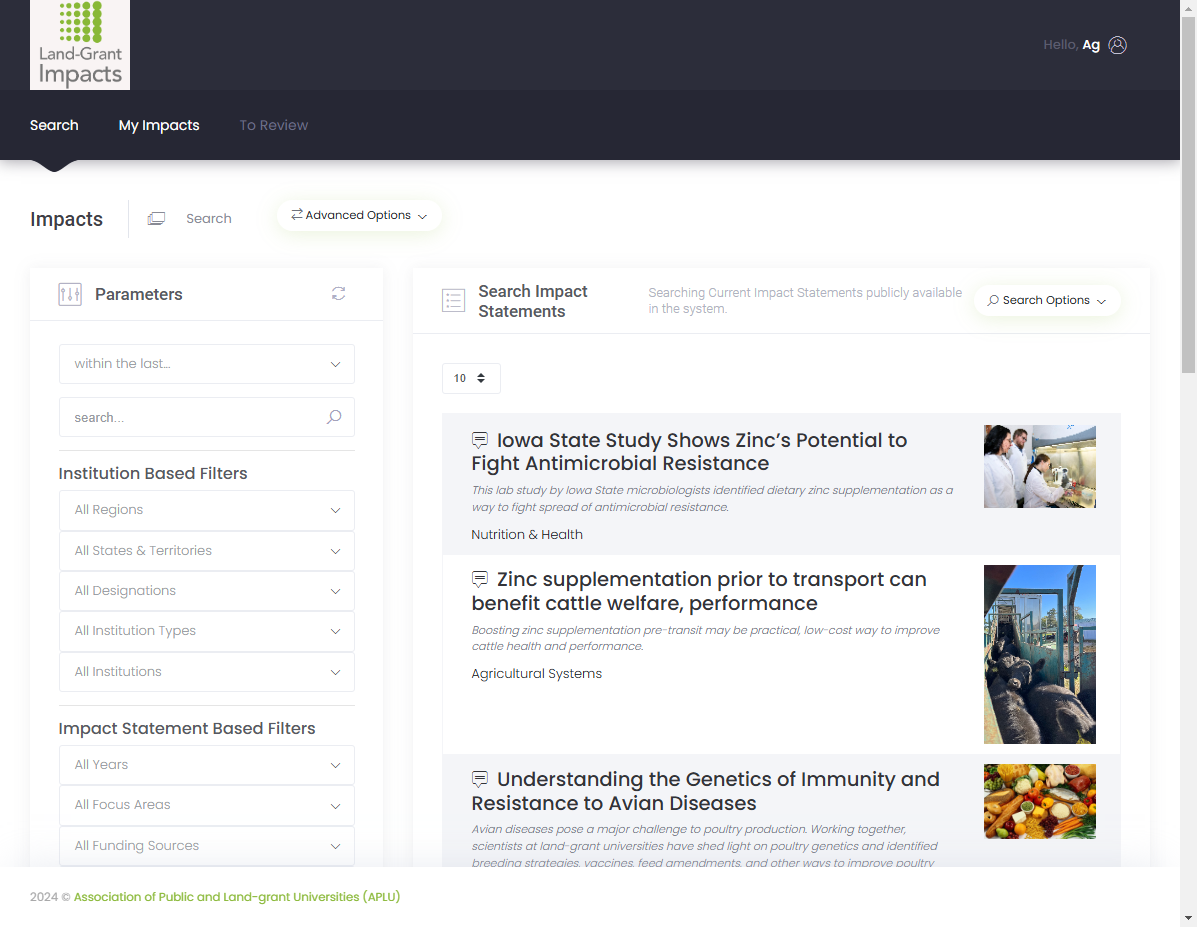
Task: Click the Search breadcrumb next to Impacts
Action: coord(208,218)
